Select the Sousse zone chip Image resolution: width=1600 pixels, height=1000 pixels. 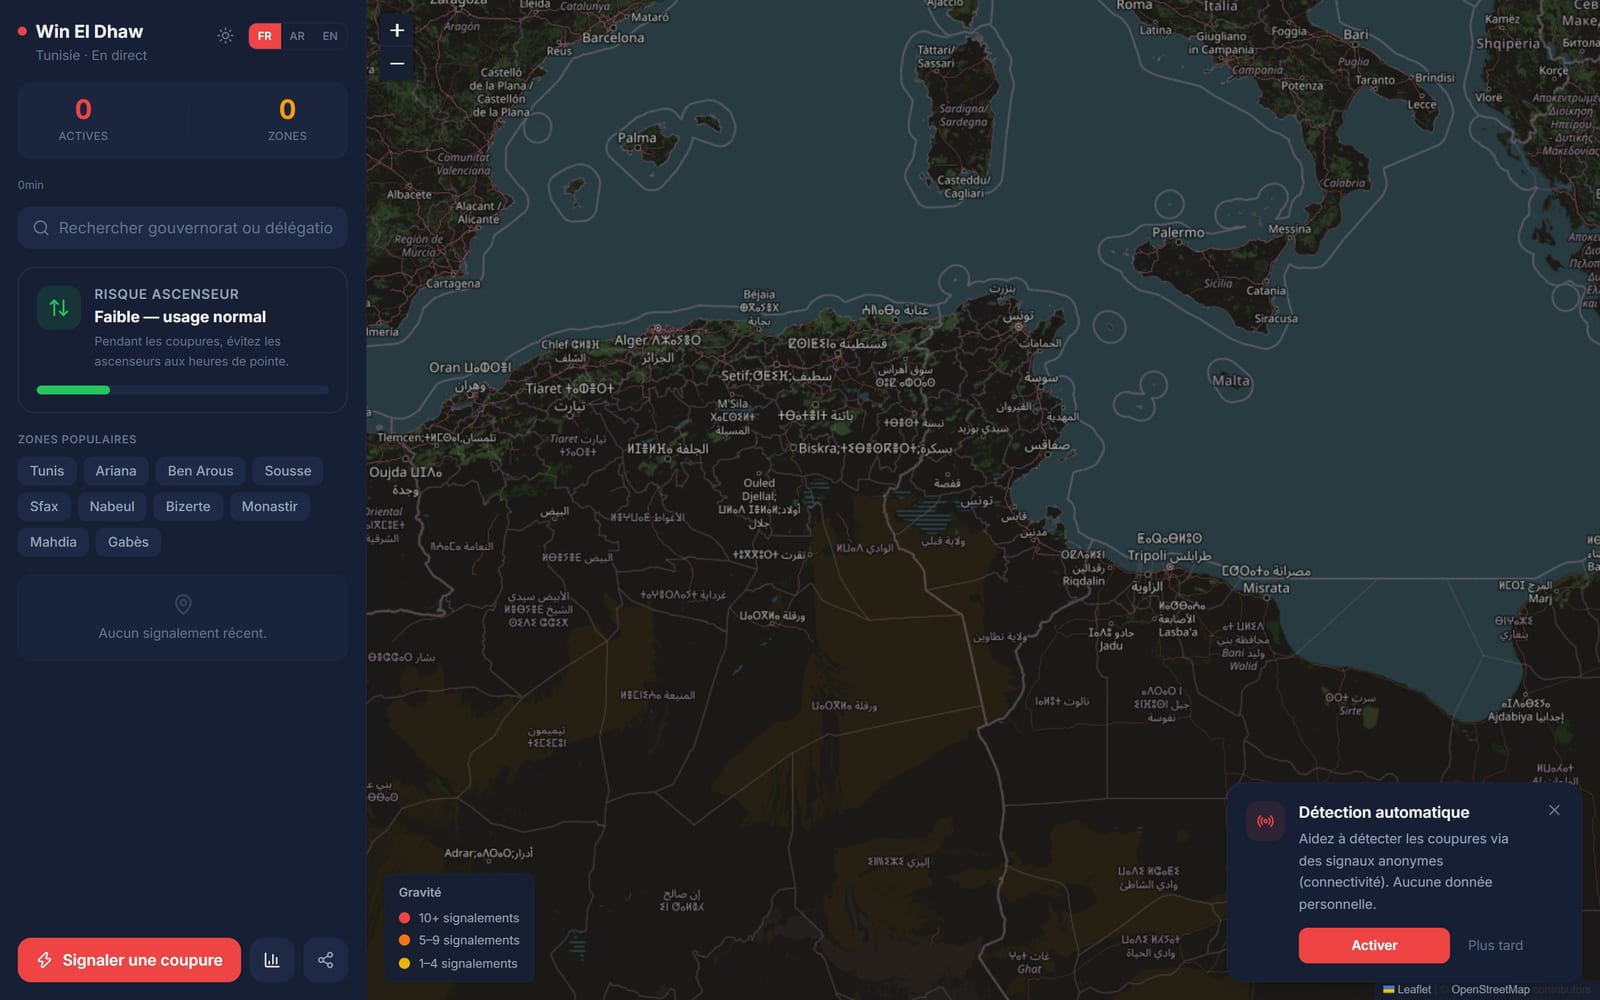click(x=288, y=471)
